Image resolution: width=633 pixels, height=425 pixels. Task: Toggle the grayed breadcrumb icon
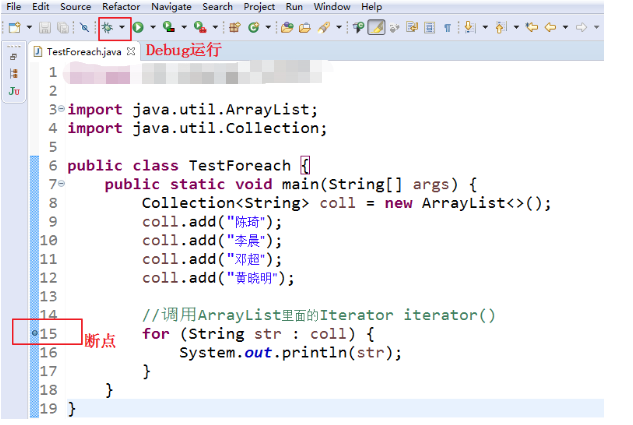point(394,27)
